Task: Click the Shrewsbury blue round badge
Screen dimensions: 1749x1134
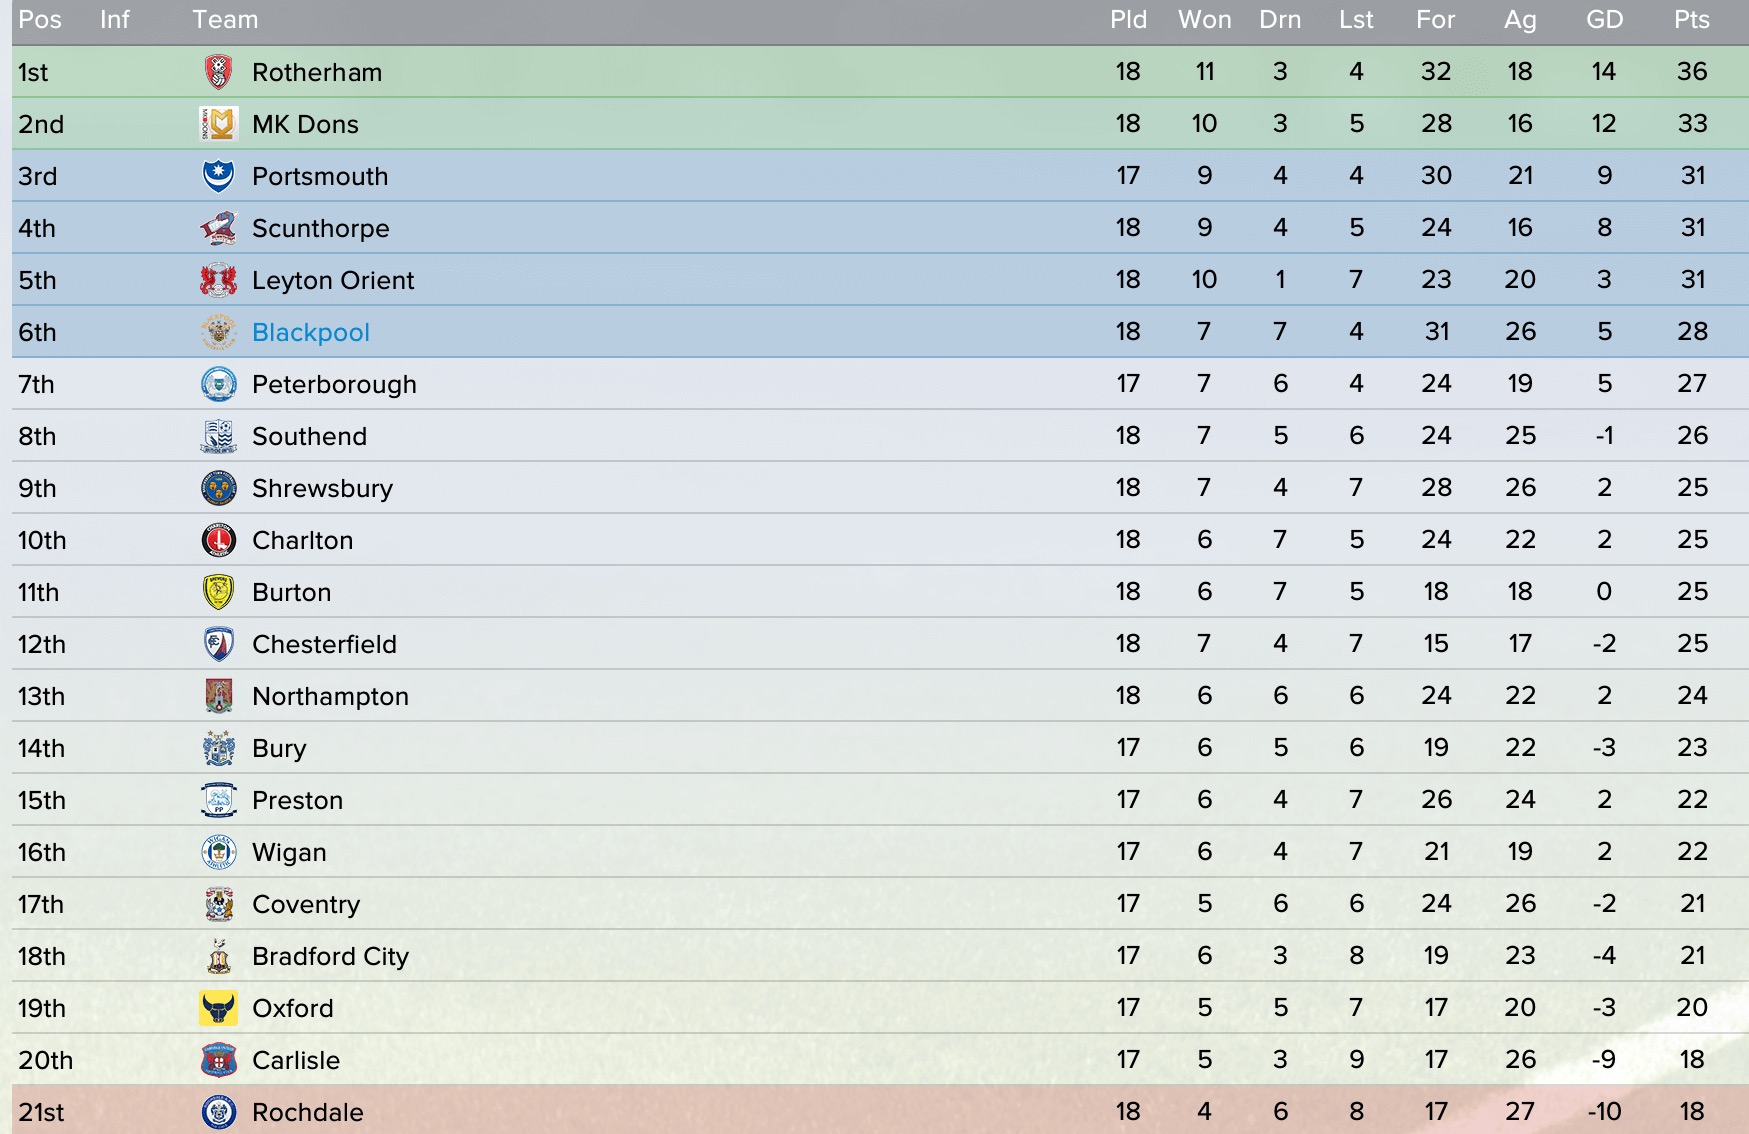Action: tap(218, 488)
